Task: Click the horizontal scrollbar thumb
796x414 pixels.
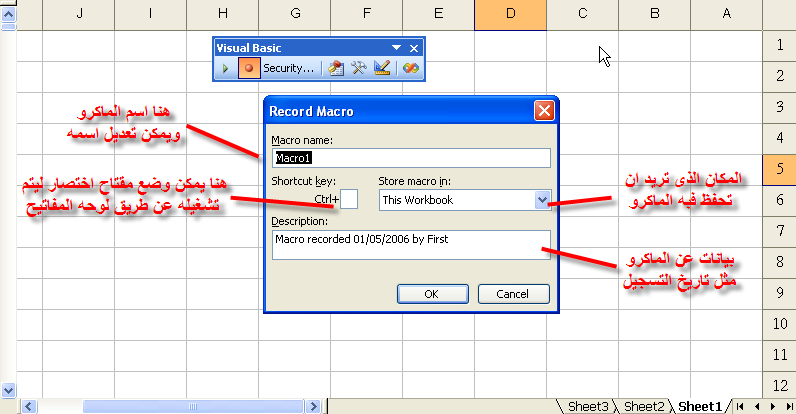Action: click(193, 406)
